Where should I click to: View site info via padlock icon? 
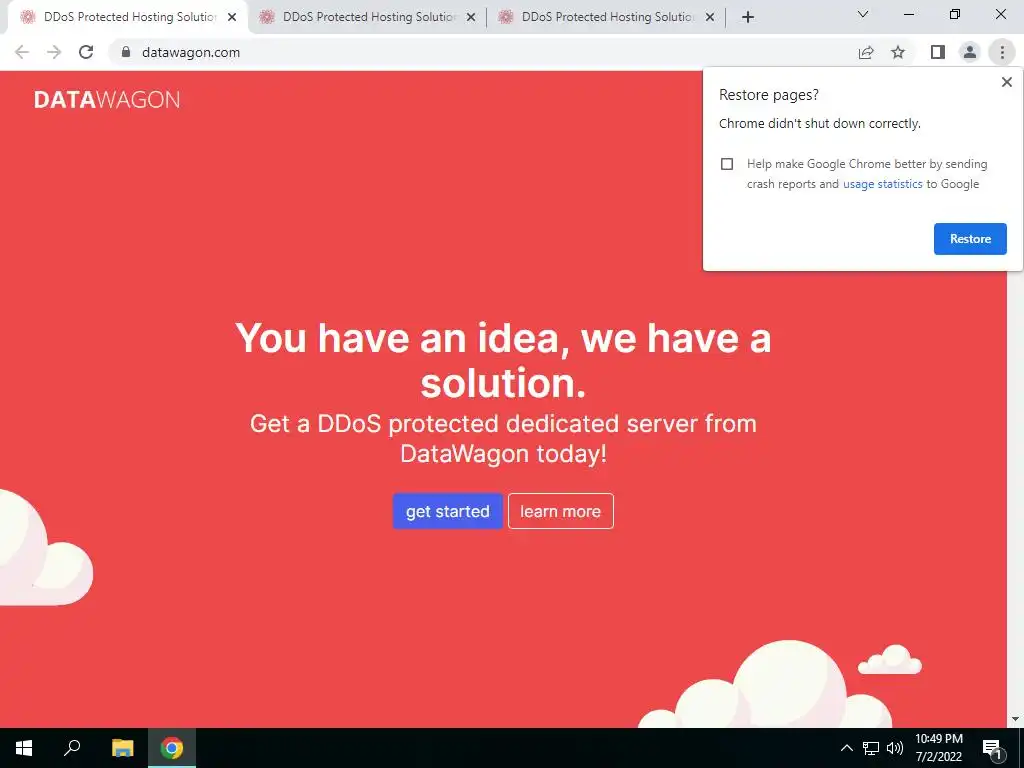(126, 52)
